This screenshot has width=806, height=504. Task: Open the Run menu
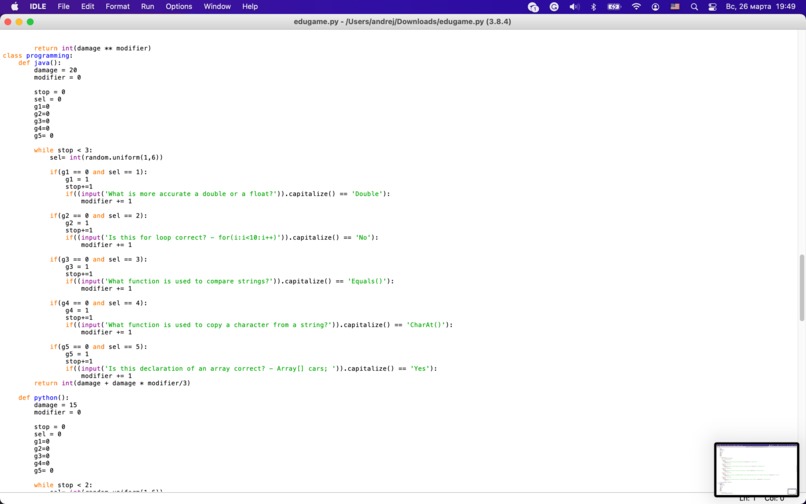click(x=148, y=7)
